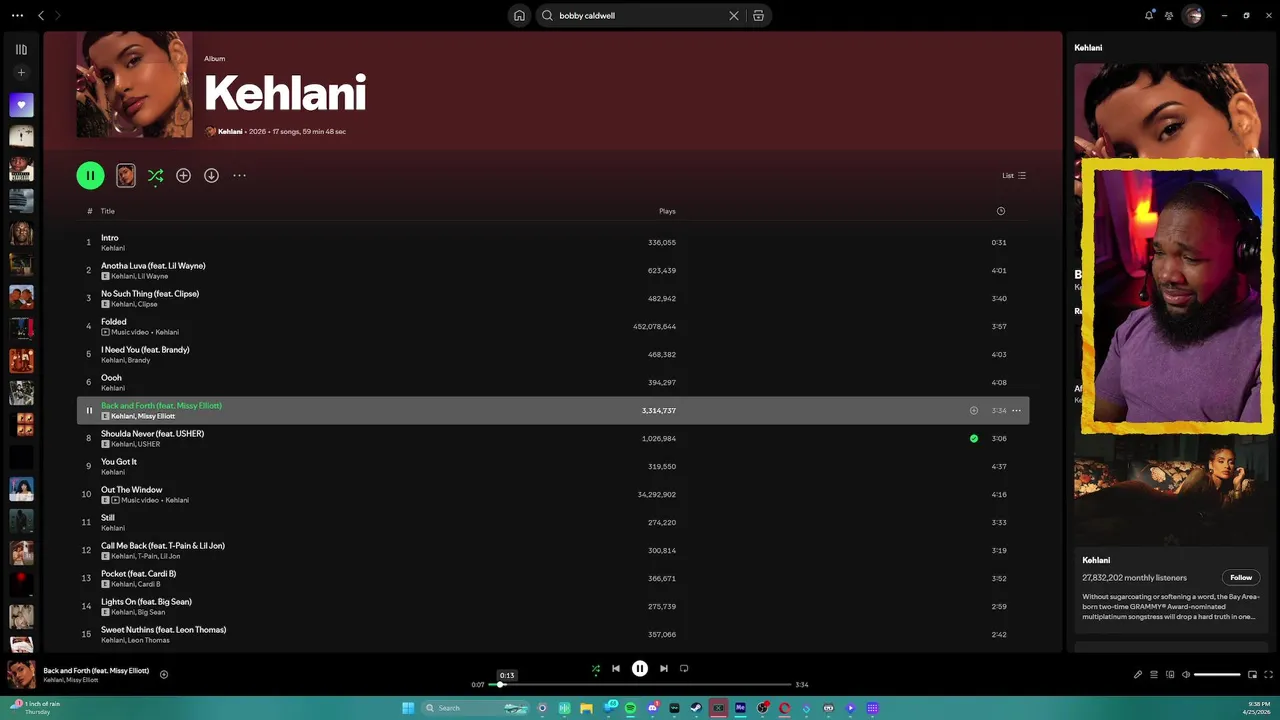Add Back and Forth to Liked Songs
Viewport: 1280px width, 720px height.
(x=973, y=410)
